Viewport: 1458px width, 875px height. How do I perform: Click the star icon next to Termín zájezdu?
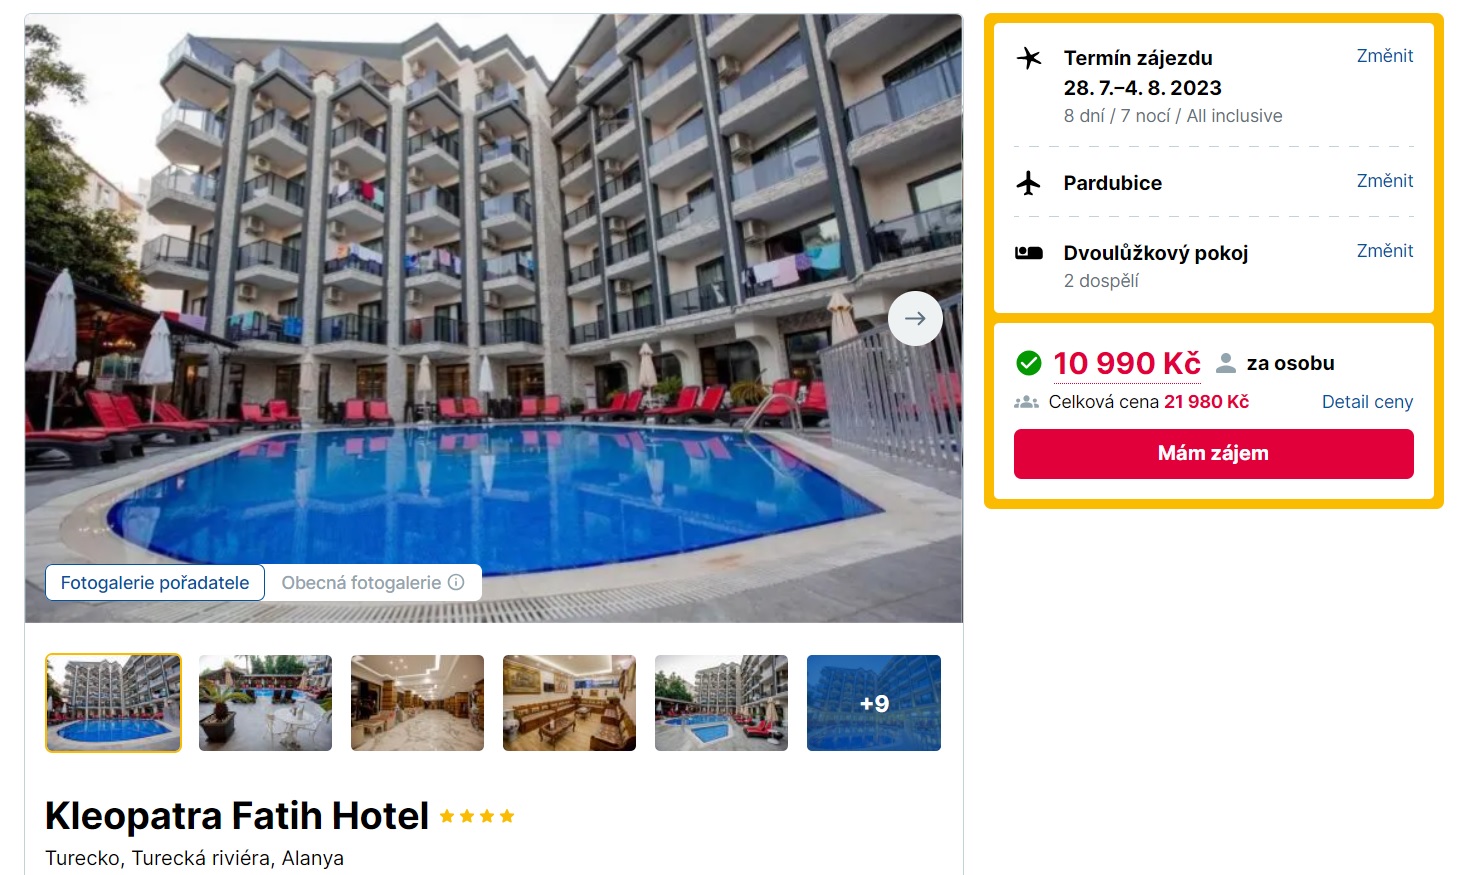pos(1028,58)
